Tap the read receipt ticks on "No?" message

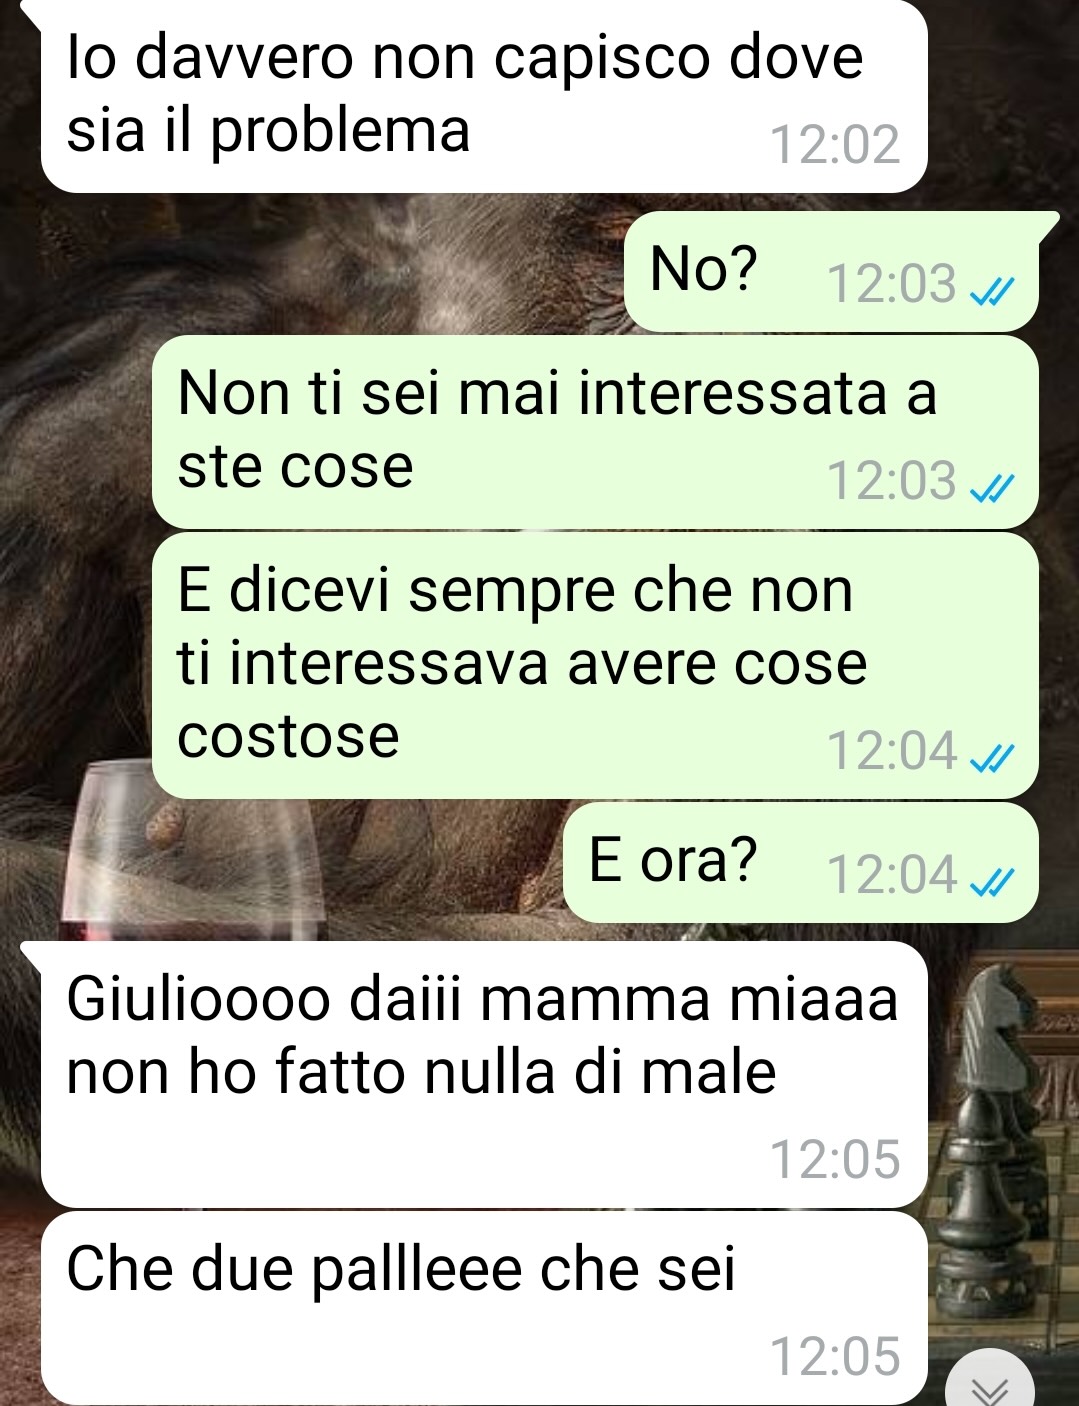(994, 290)
